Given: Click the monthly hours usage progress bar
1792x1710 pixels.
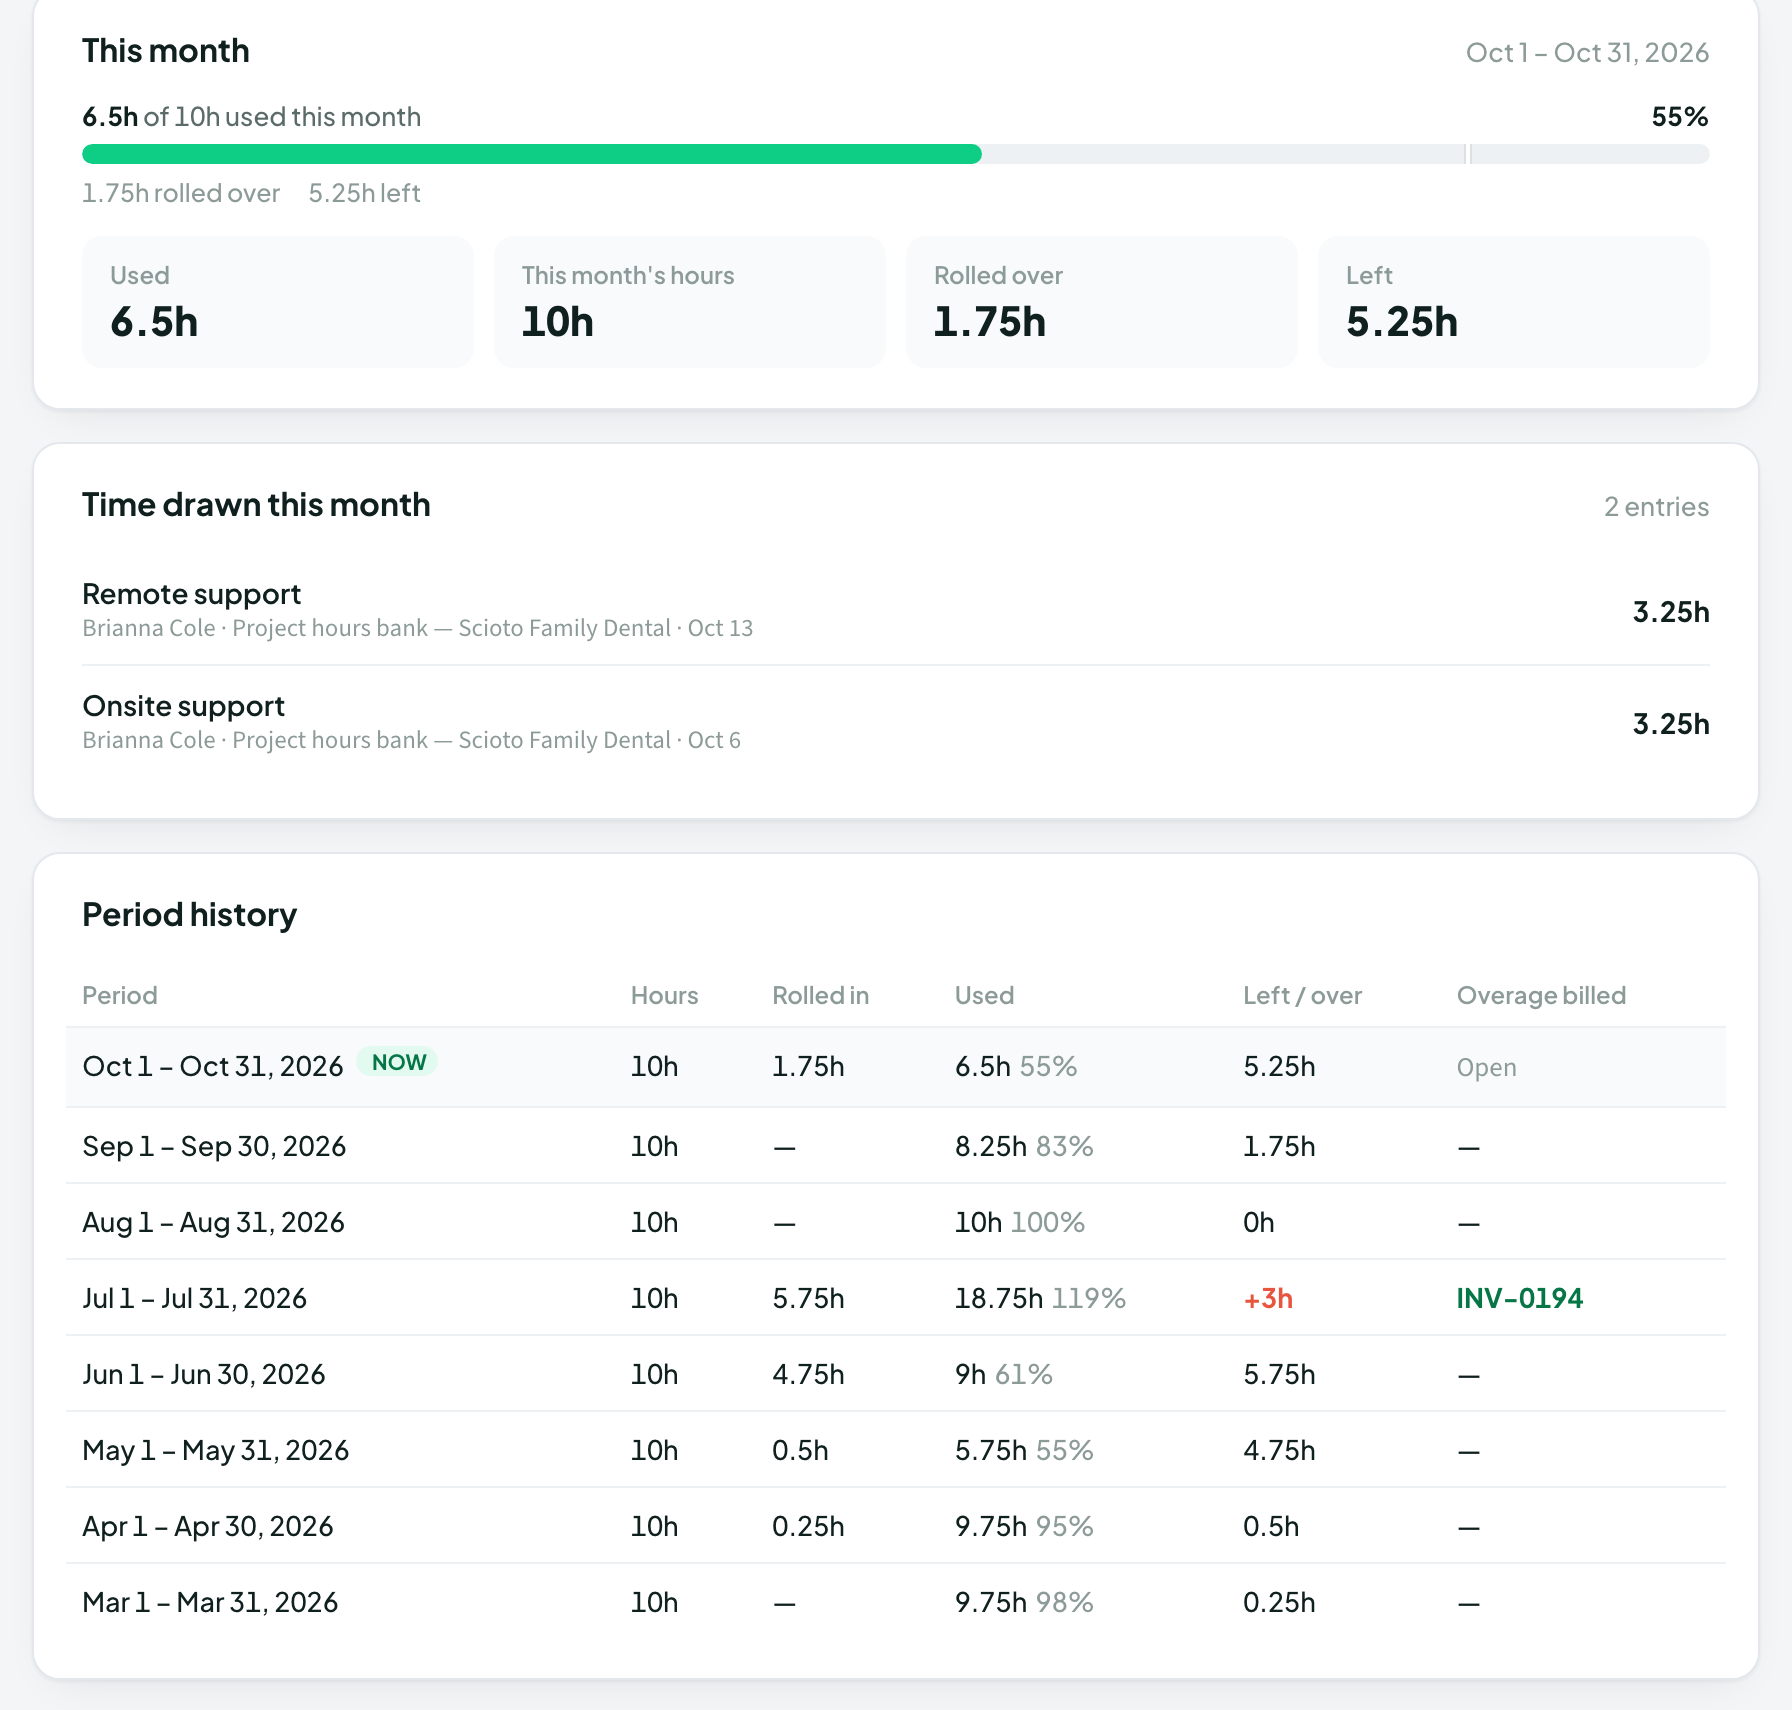Looking at the screenshot, I should pyautogui.click(x=895, y=154).
